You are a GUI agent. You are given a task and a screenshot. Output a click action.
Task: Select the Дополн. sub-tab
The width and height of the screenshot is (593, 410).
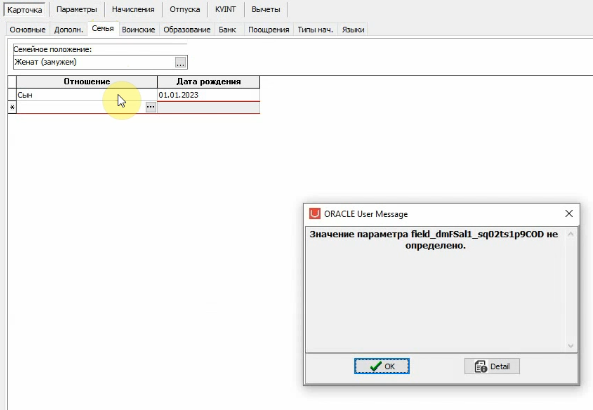pos(68,30)
